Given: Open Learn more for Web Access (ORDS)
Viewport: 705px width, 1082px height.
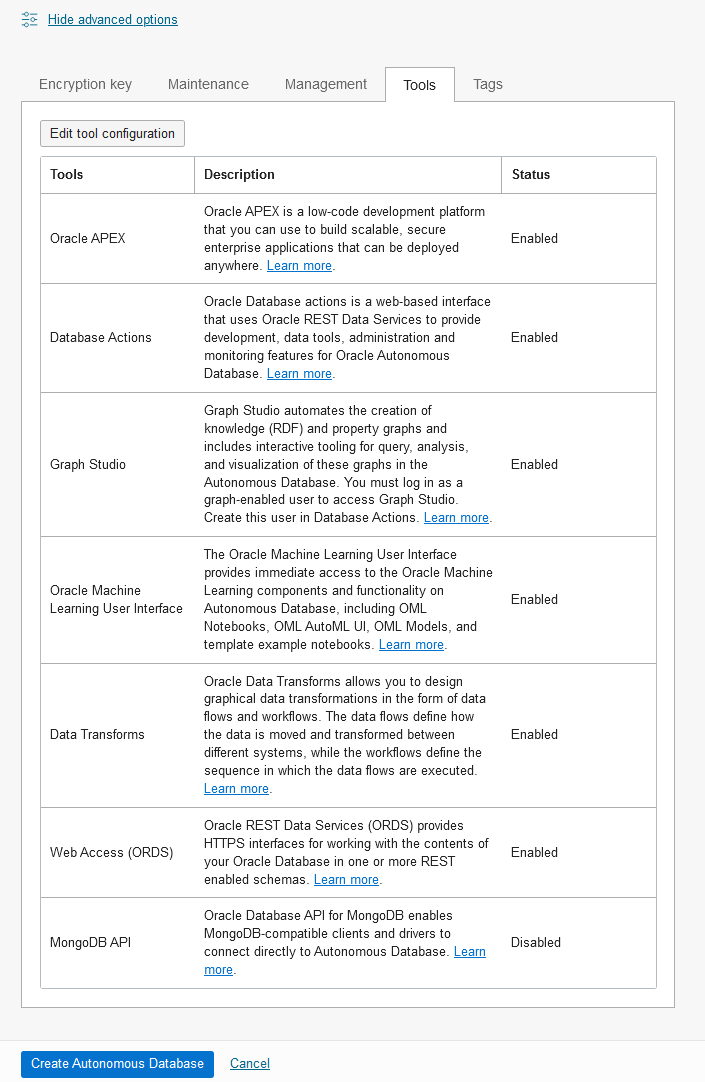Looking at the screenshot, I should click(x=346, y=879).
